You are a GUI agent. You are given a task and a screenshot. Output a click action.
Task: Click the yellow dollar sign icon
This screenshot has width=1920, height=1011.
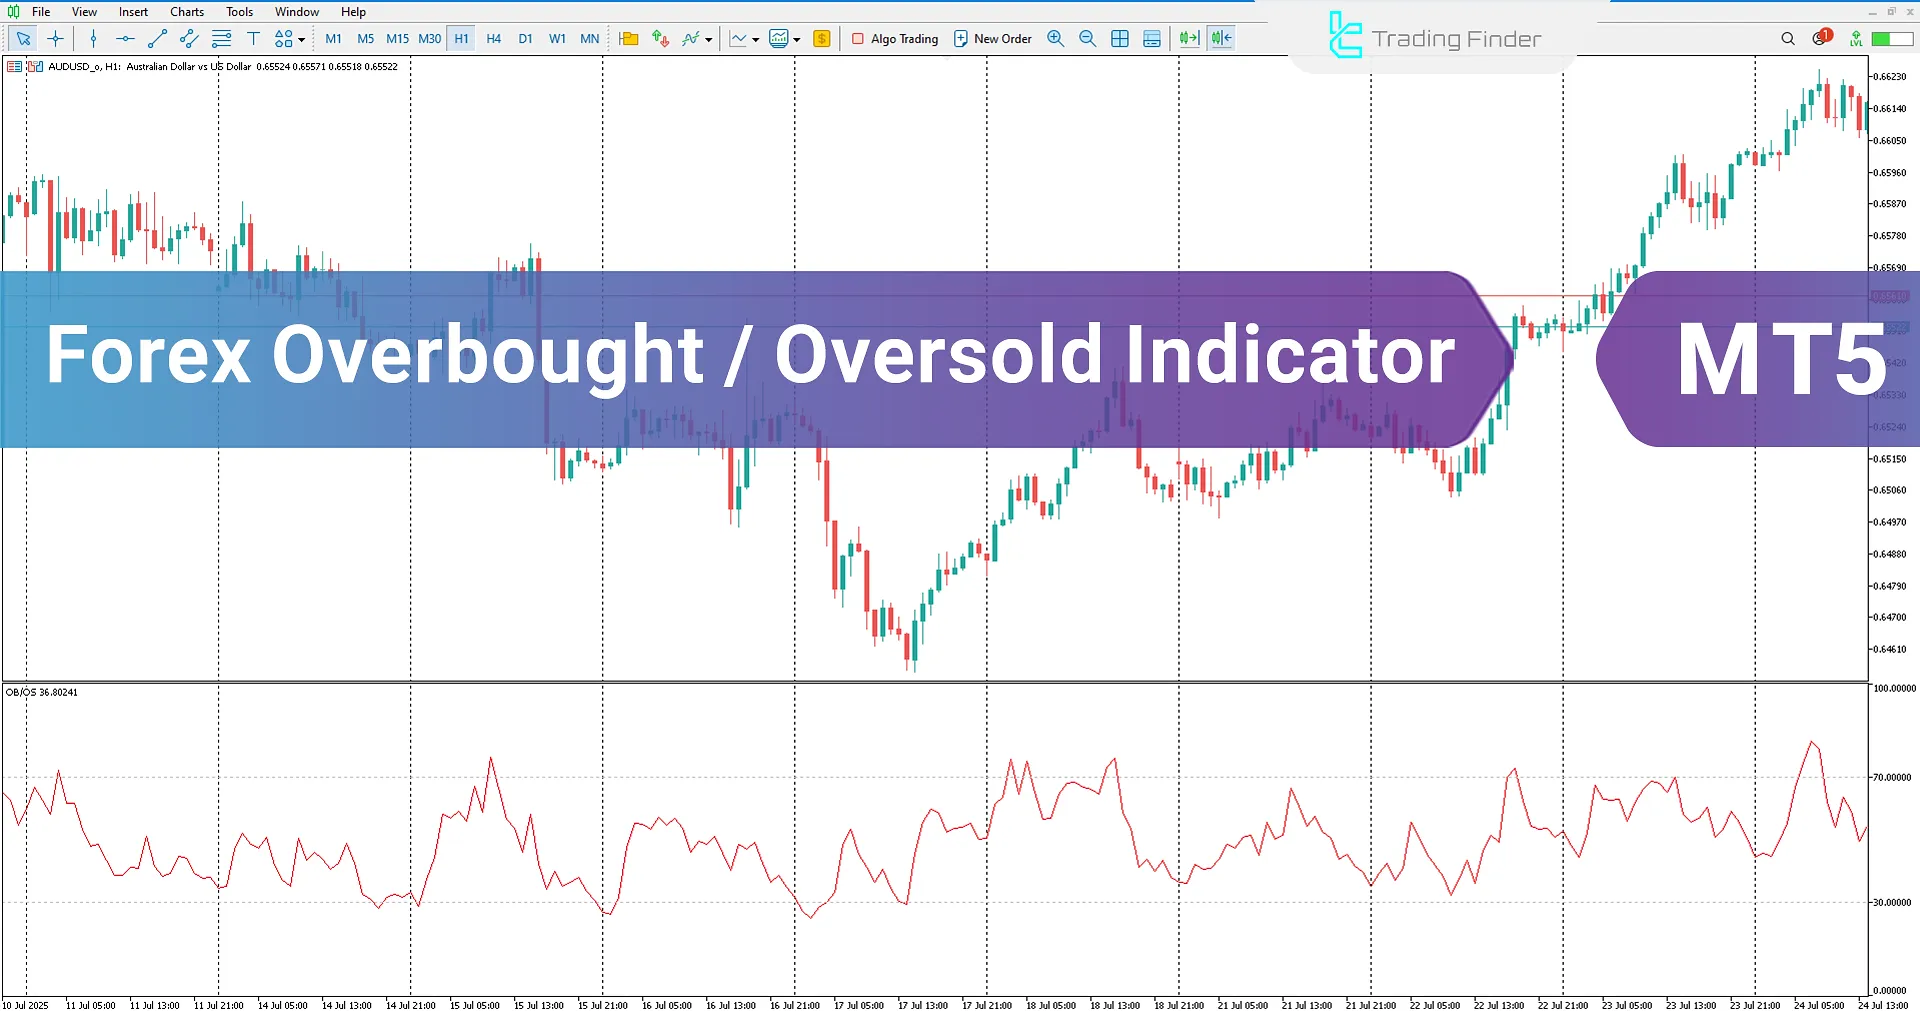click(822, 39)
